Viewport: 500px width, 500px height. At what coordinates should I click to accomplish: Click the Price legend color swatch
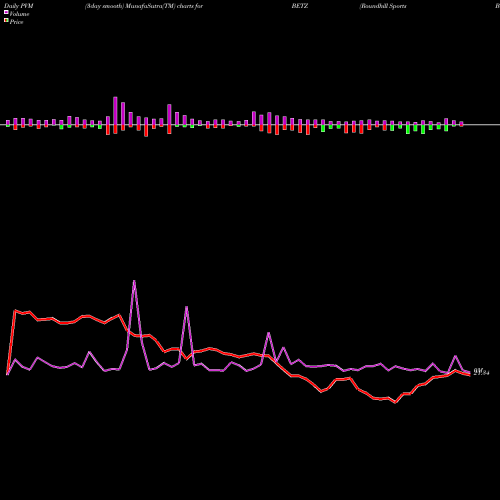point(6,21)
